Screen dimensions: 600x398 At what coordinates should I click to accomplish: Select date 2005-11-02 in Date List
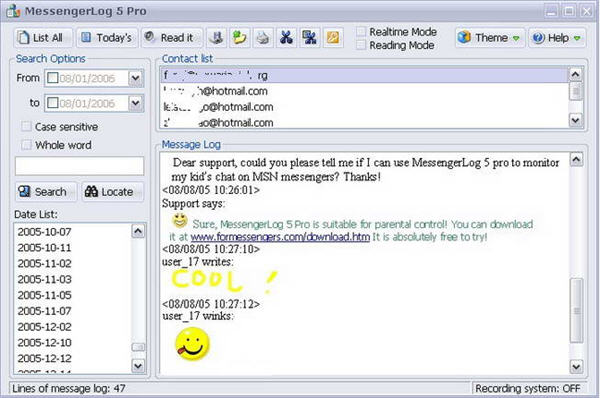44,264
